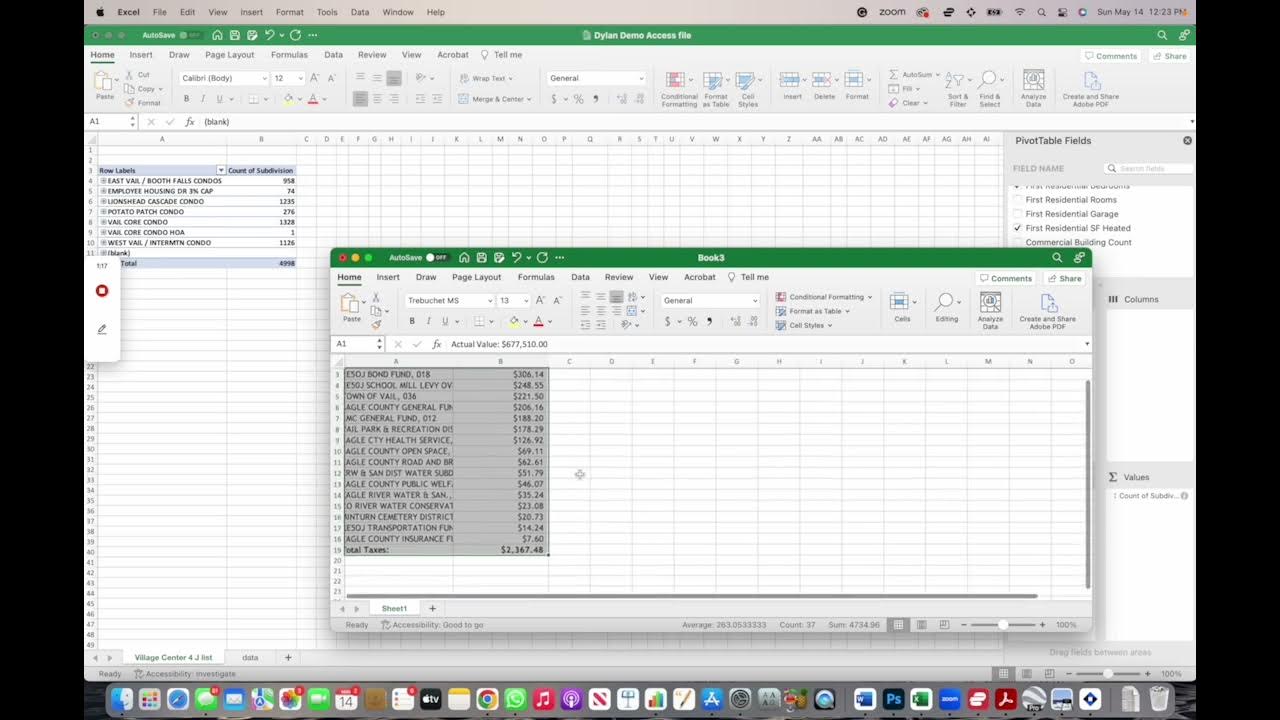Click Normal view icon in Book3 status bar
This screenshot has width=1280, height=720.
(898, 625)
